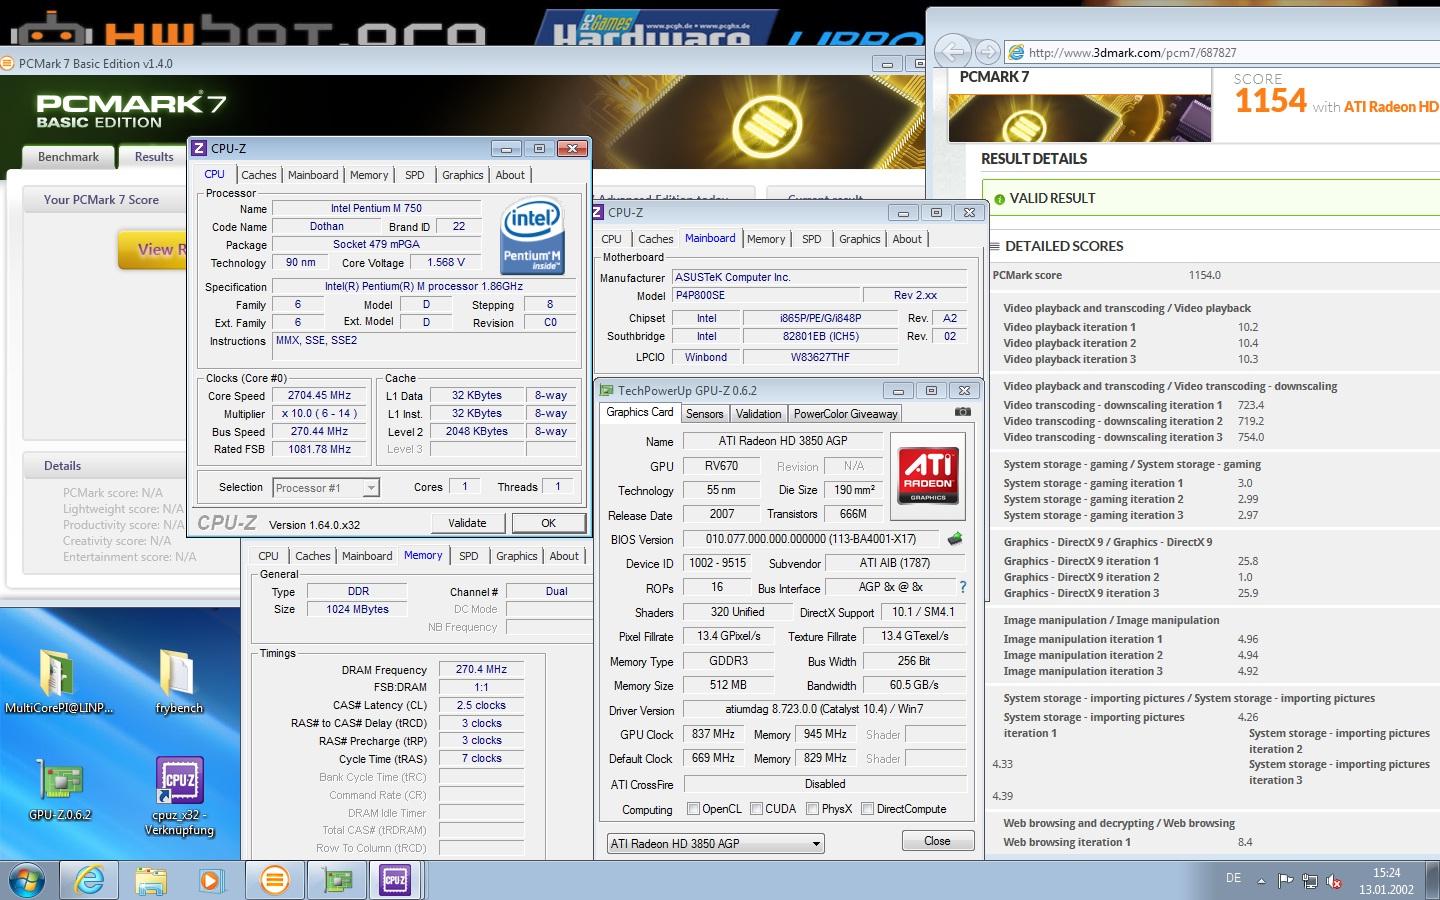Switch to GPU-Z taskbar button
Screen dimensions: 1440x900
click(x=336, y=881)
